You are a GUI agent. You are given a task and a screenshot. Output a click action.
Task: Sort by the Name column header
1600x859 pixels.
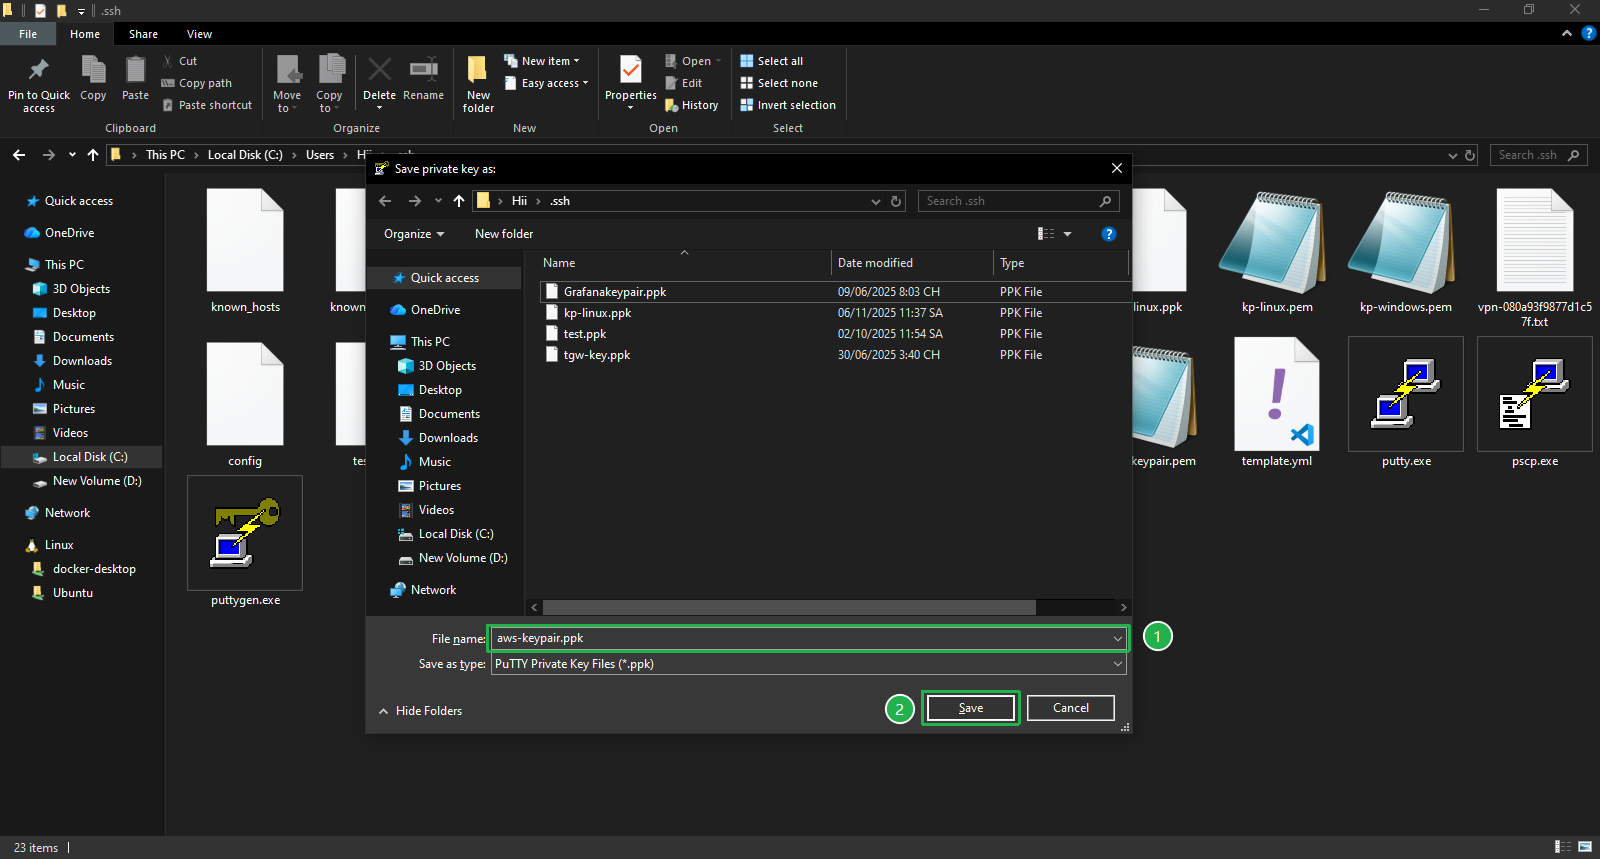click(685, 263)
